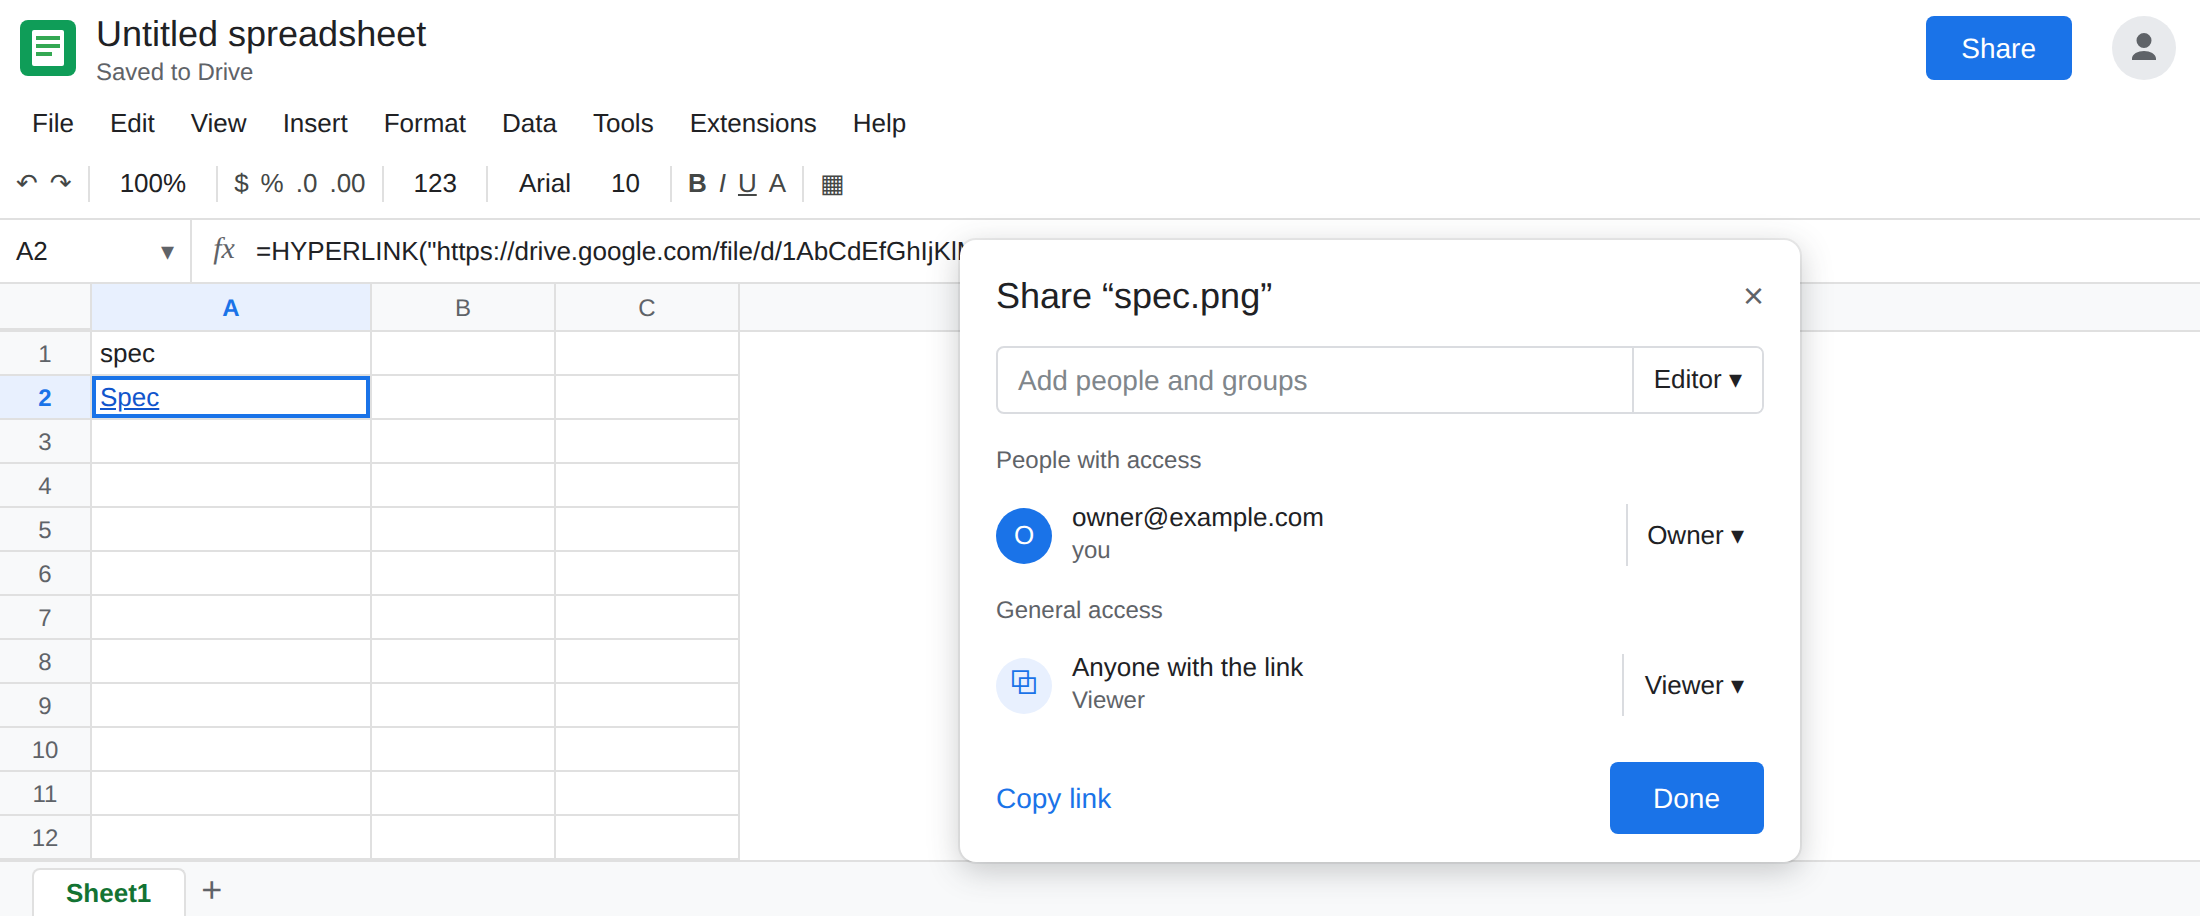The width and height of the screenshot is (2200, 916).
Task: Open the File menu
Action: (x=53, y=123)
